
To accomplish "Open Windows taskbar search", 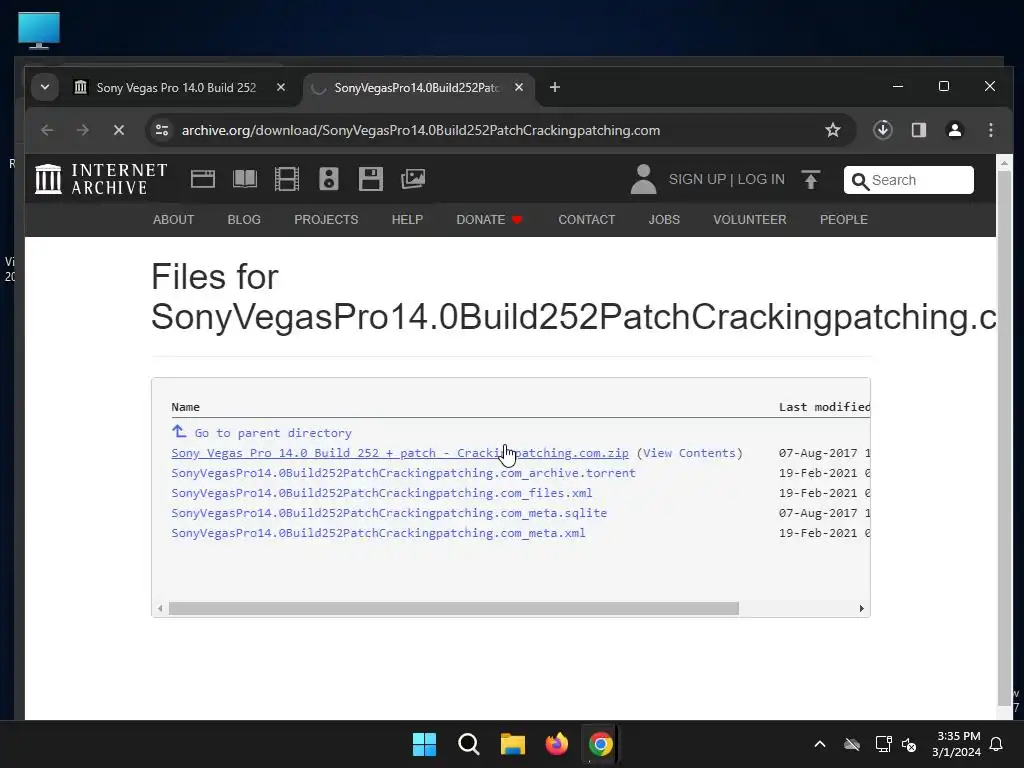I will 468,744.
